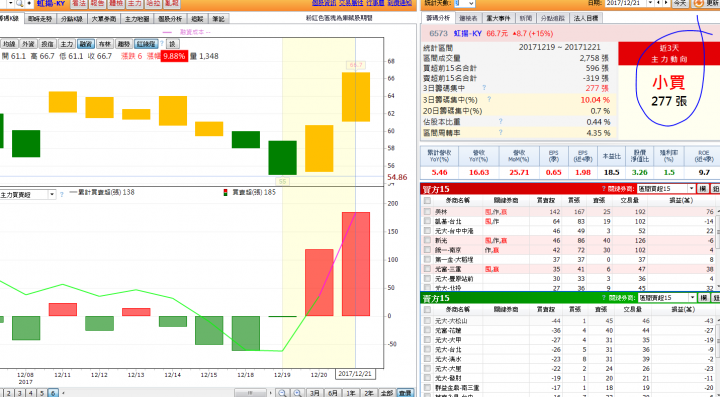Open the 分點追蹤 tab
This screenshot has width=720, height=397.
click(x=552, y=18)
